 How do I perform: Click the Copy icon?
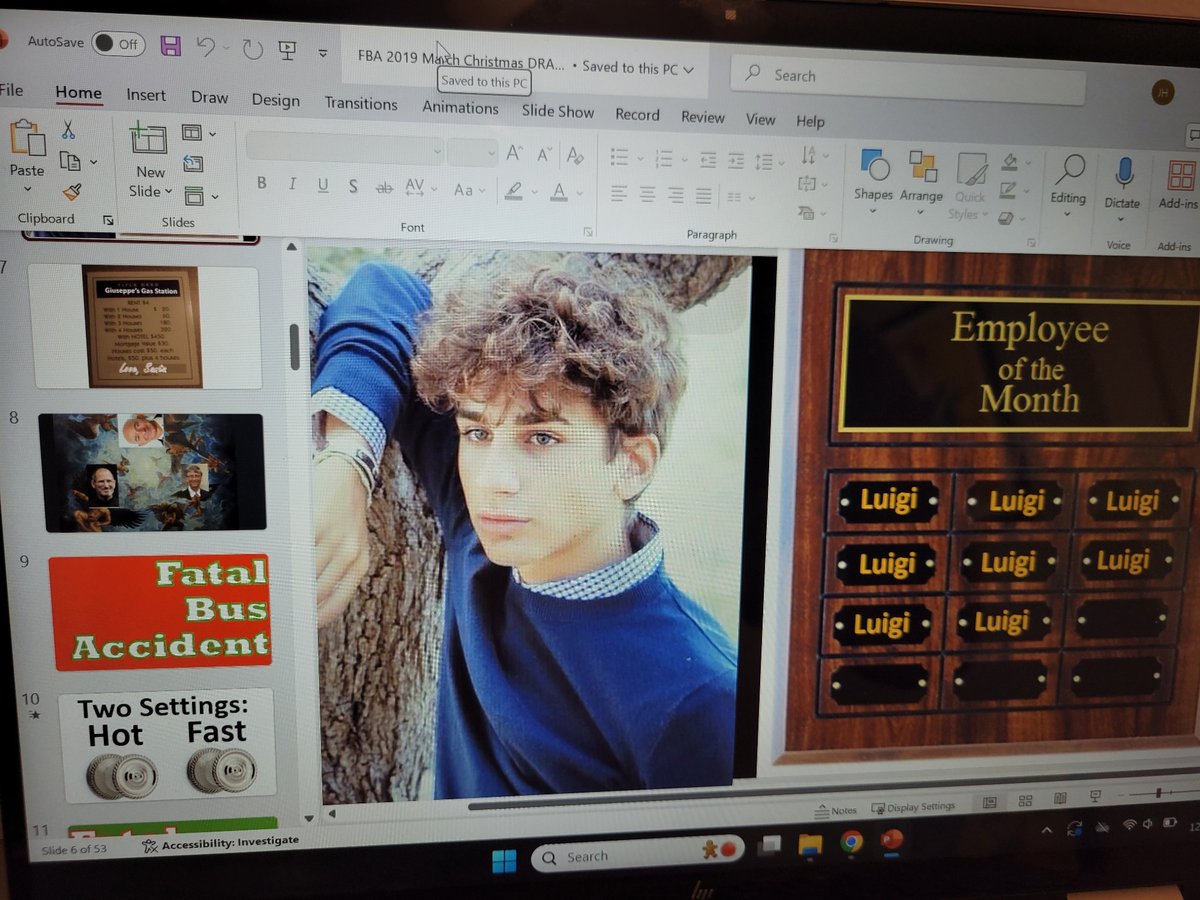[69, 160]
